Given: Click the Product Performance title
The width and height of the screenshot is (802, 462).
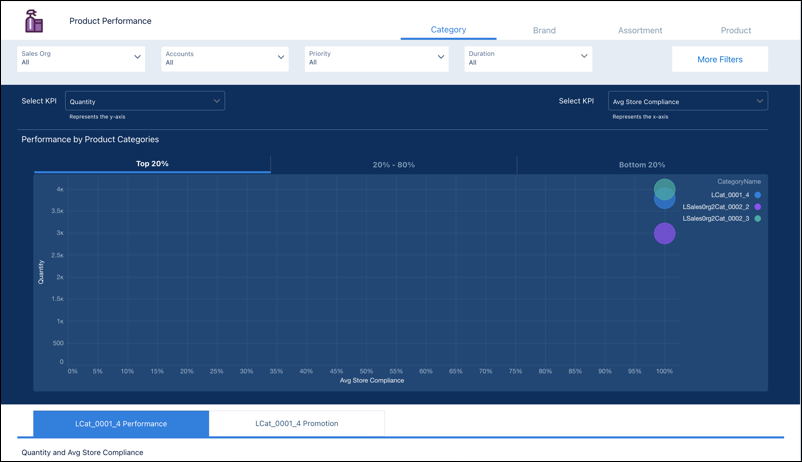Looking at the screenshot, I should [x=110, y=21].
